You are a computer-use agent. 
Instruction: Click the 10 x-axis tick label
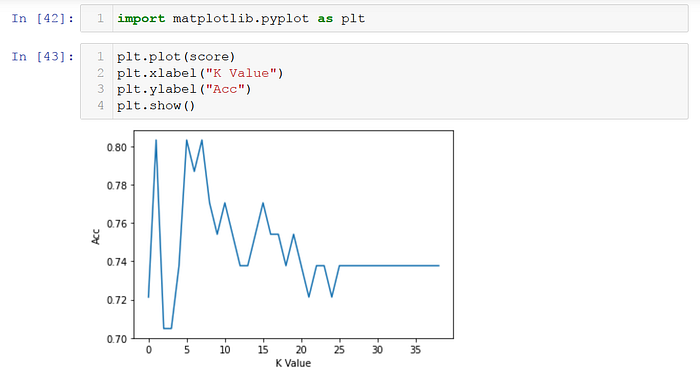coord(225,350)
